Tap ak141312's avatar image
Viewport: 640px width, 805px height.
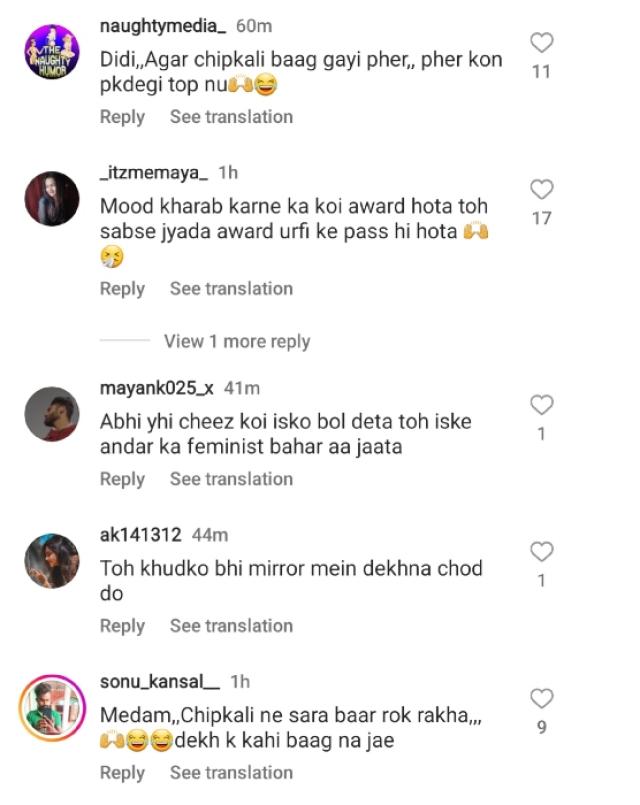pos(51,560)
